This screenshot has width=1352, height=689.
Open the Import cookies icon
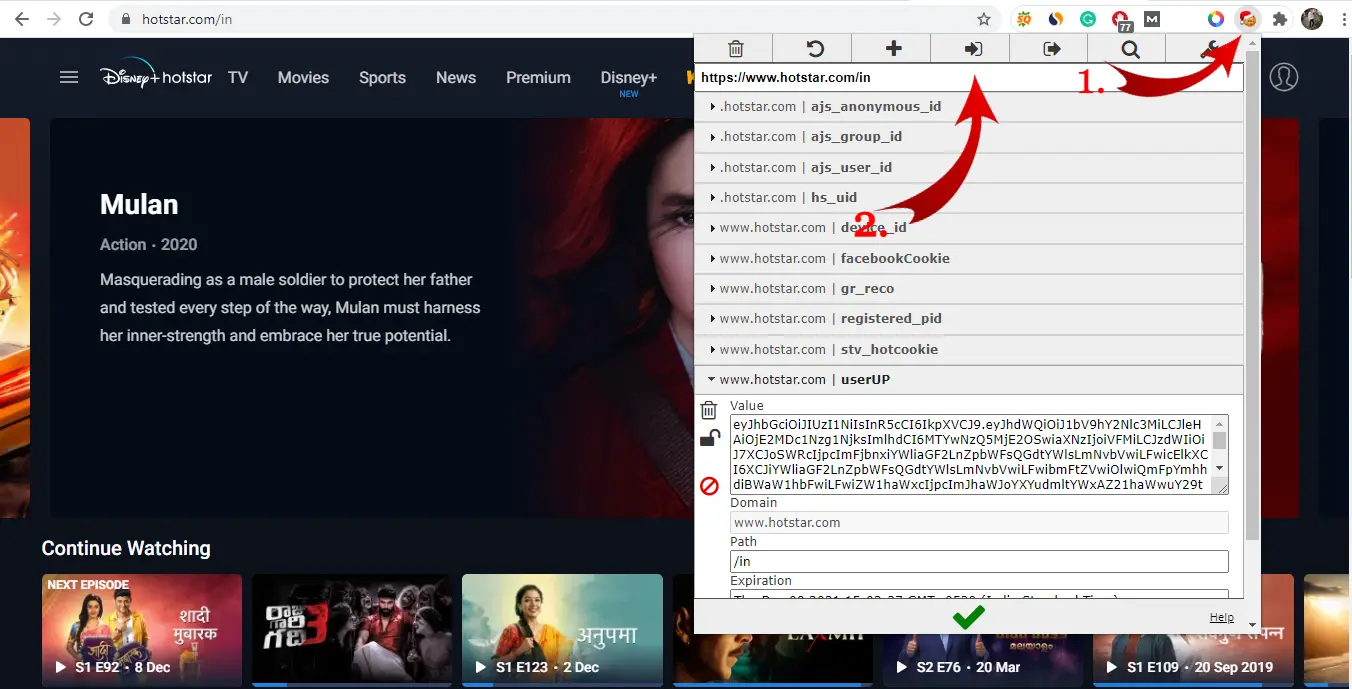972,49
